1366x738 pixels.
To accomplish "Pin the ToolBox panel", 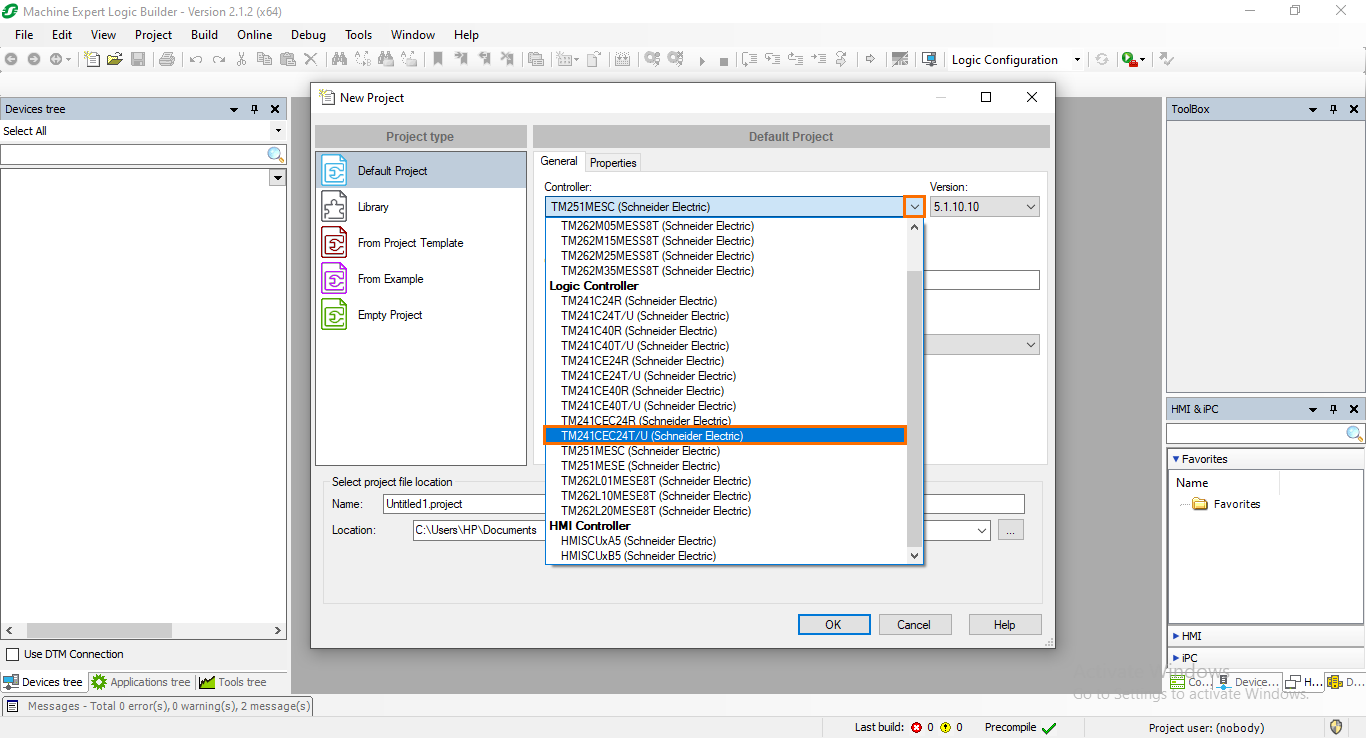I will [1333, 109].
